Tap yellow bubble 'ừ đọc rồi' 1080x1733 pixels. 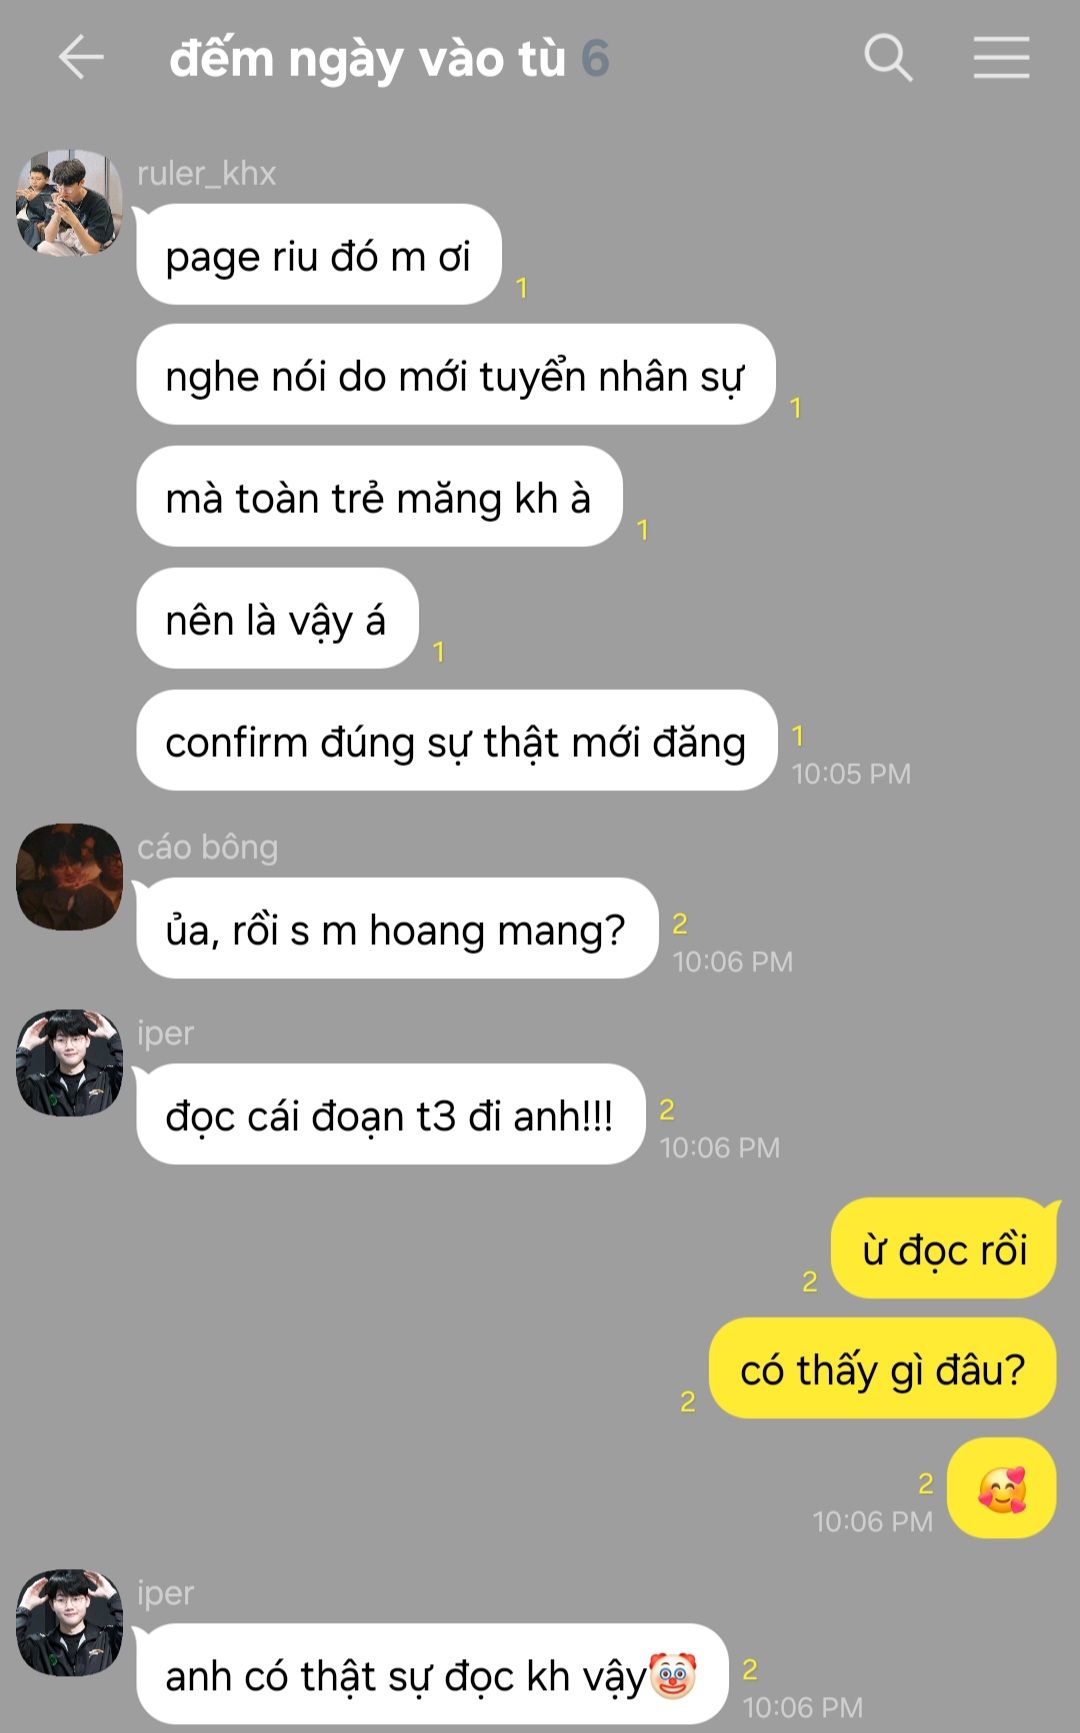944,1249
